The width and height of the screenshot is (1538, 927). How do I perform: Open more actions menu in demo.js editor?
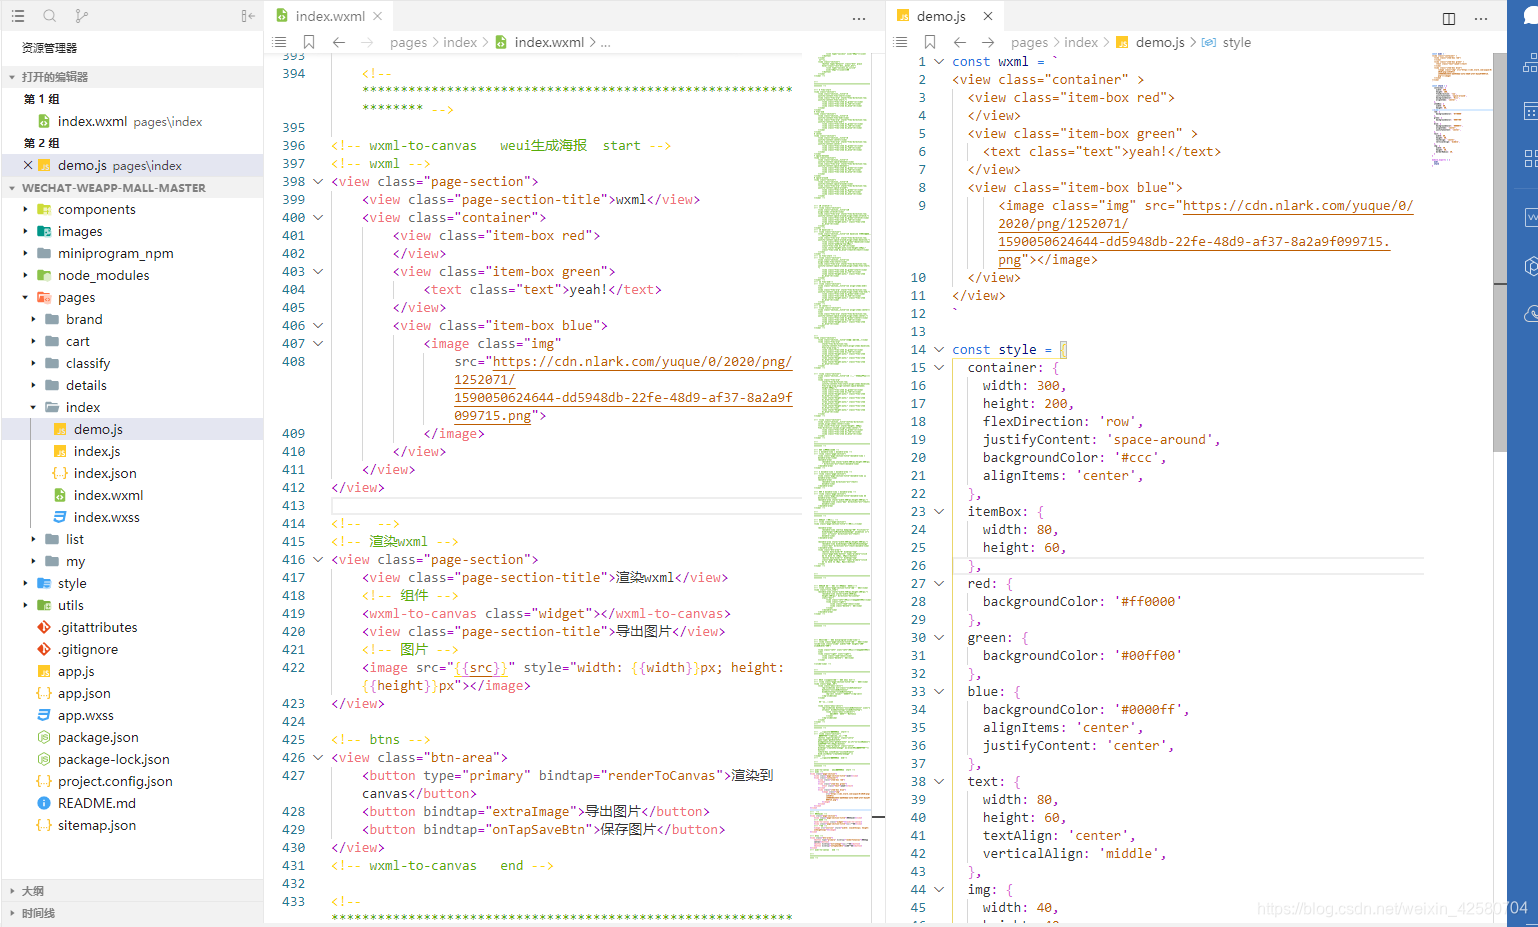1481,18
